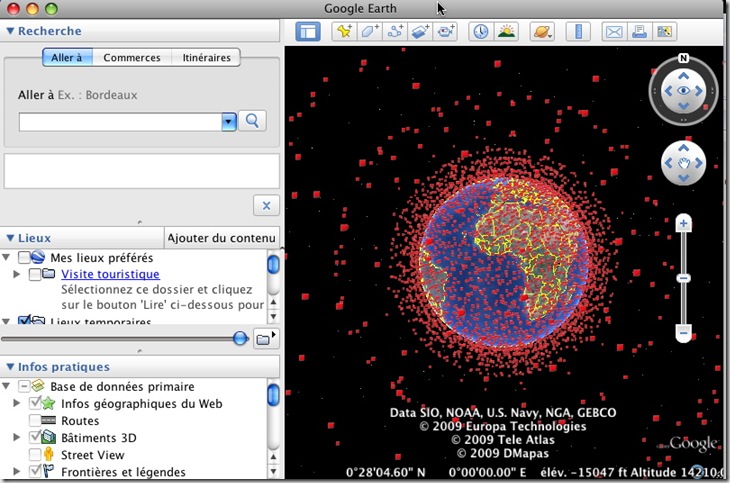The height and width of the screenshot is (483, 730).
Task: Add a polygon from the toolbar
Action: [370, 32]
